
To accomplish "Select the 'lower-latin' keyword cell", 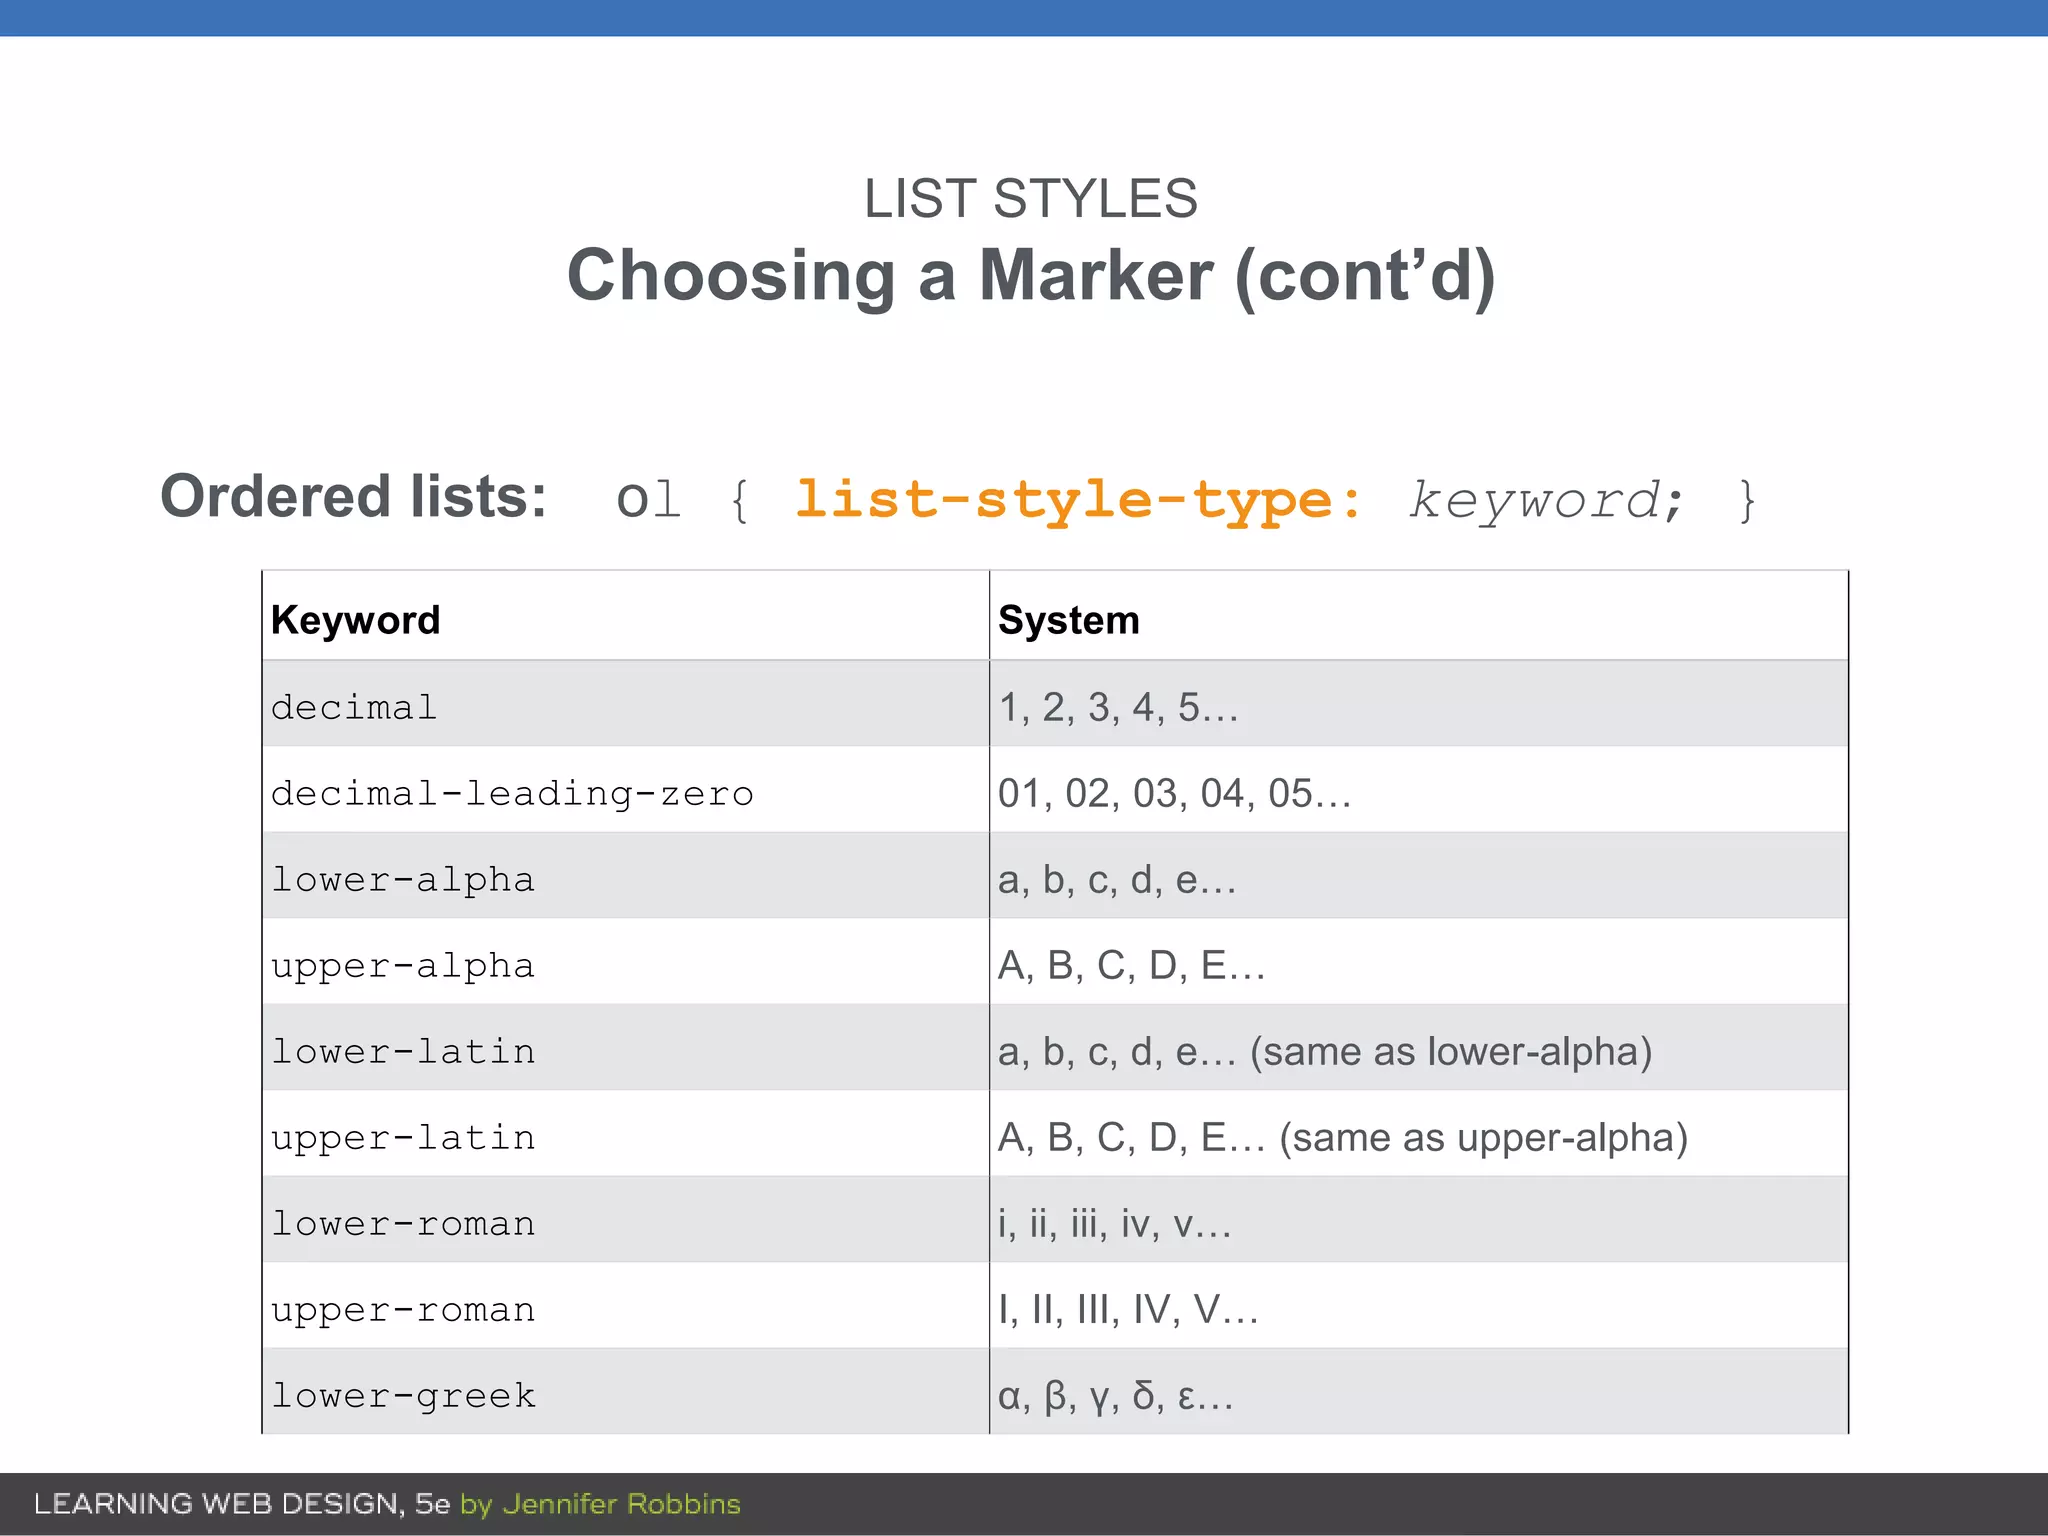I will pos(626,1048).
